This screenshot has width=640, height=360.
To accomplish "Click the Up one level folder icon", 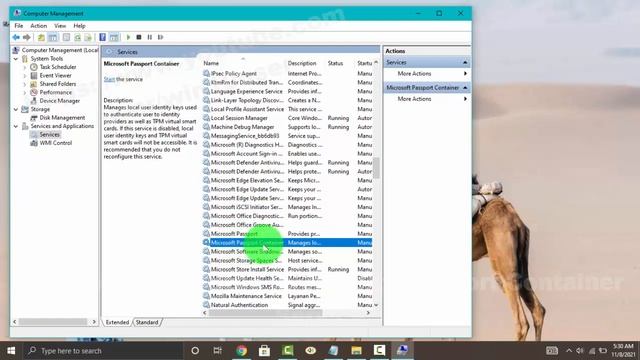I will 41,37.
